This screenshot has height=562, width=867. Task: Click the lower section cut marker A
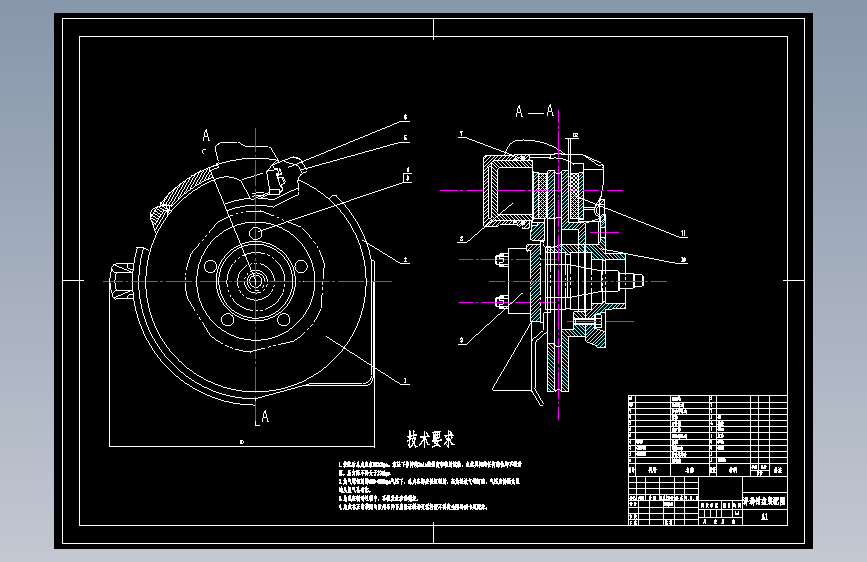point(265,417)
